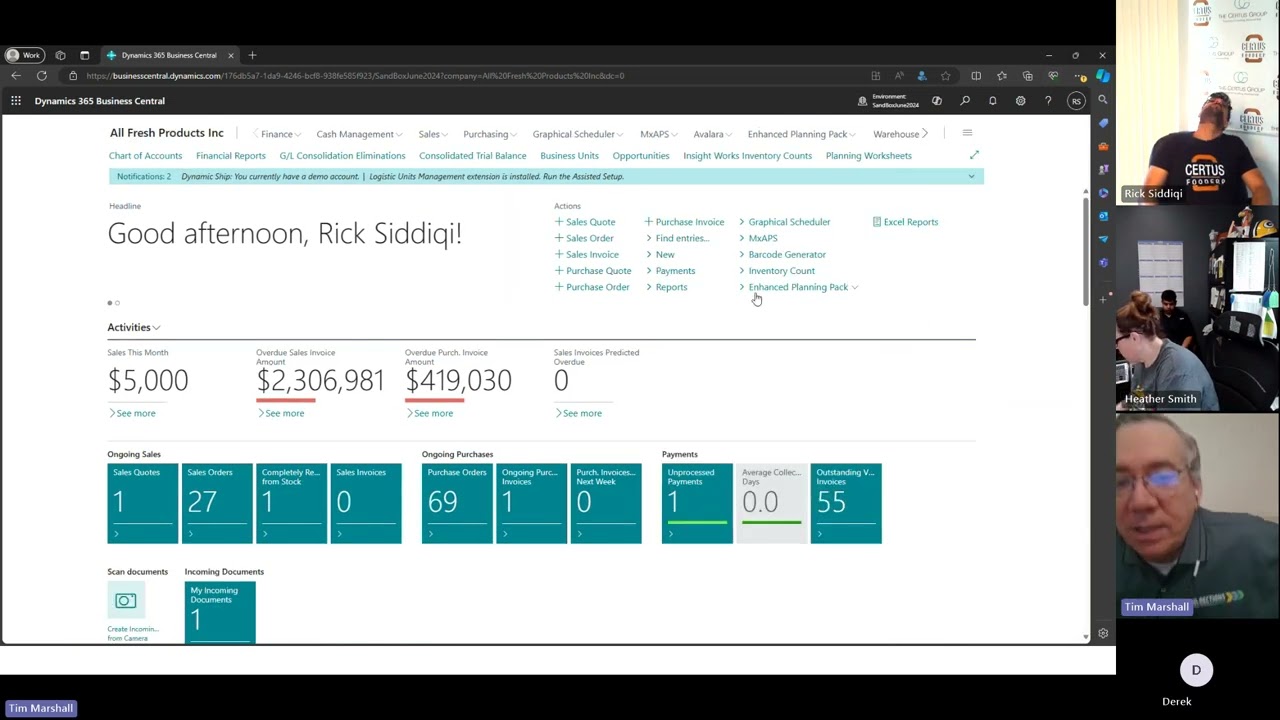The image size is (1280, 720).
Task: Click the browser back arrow
Action: 16,76
